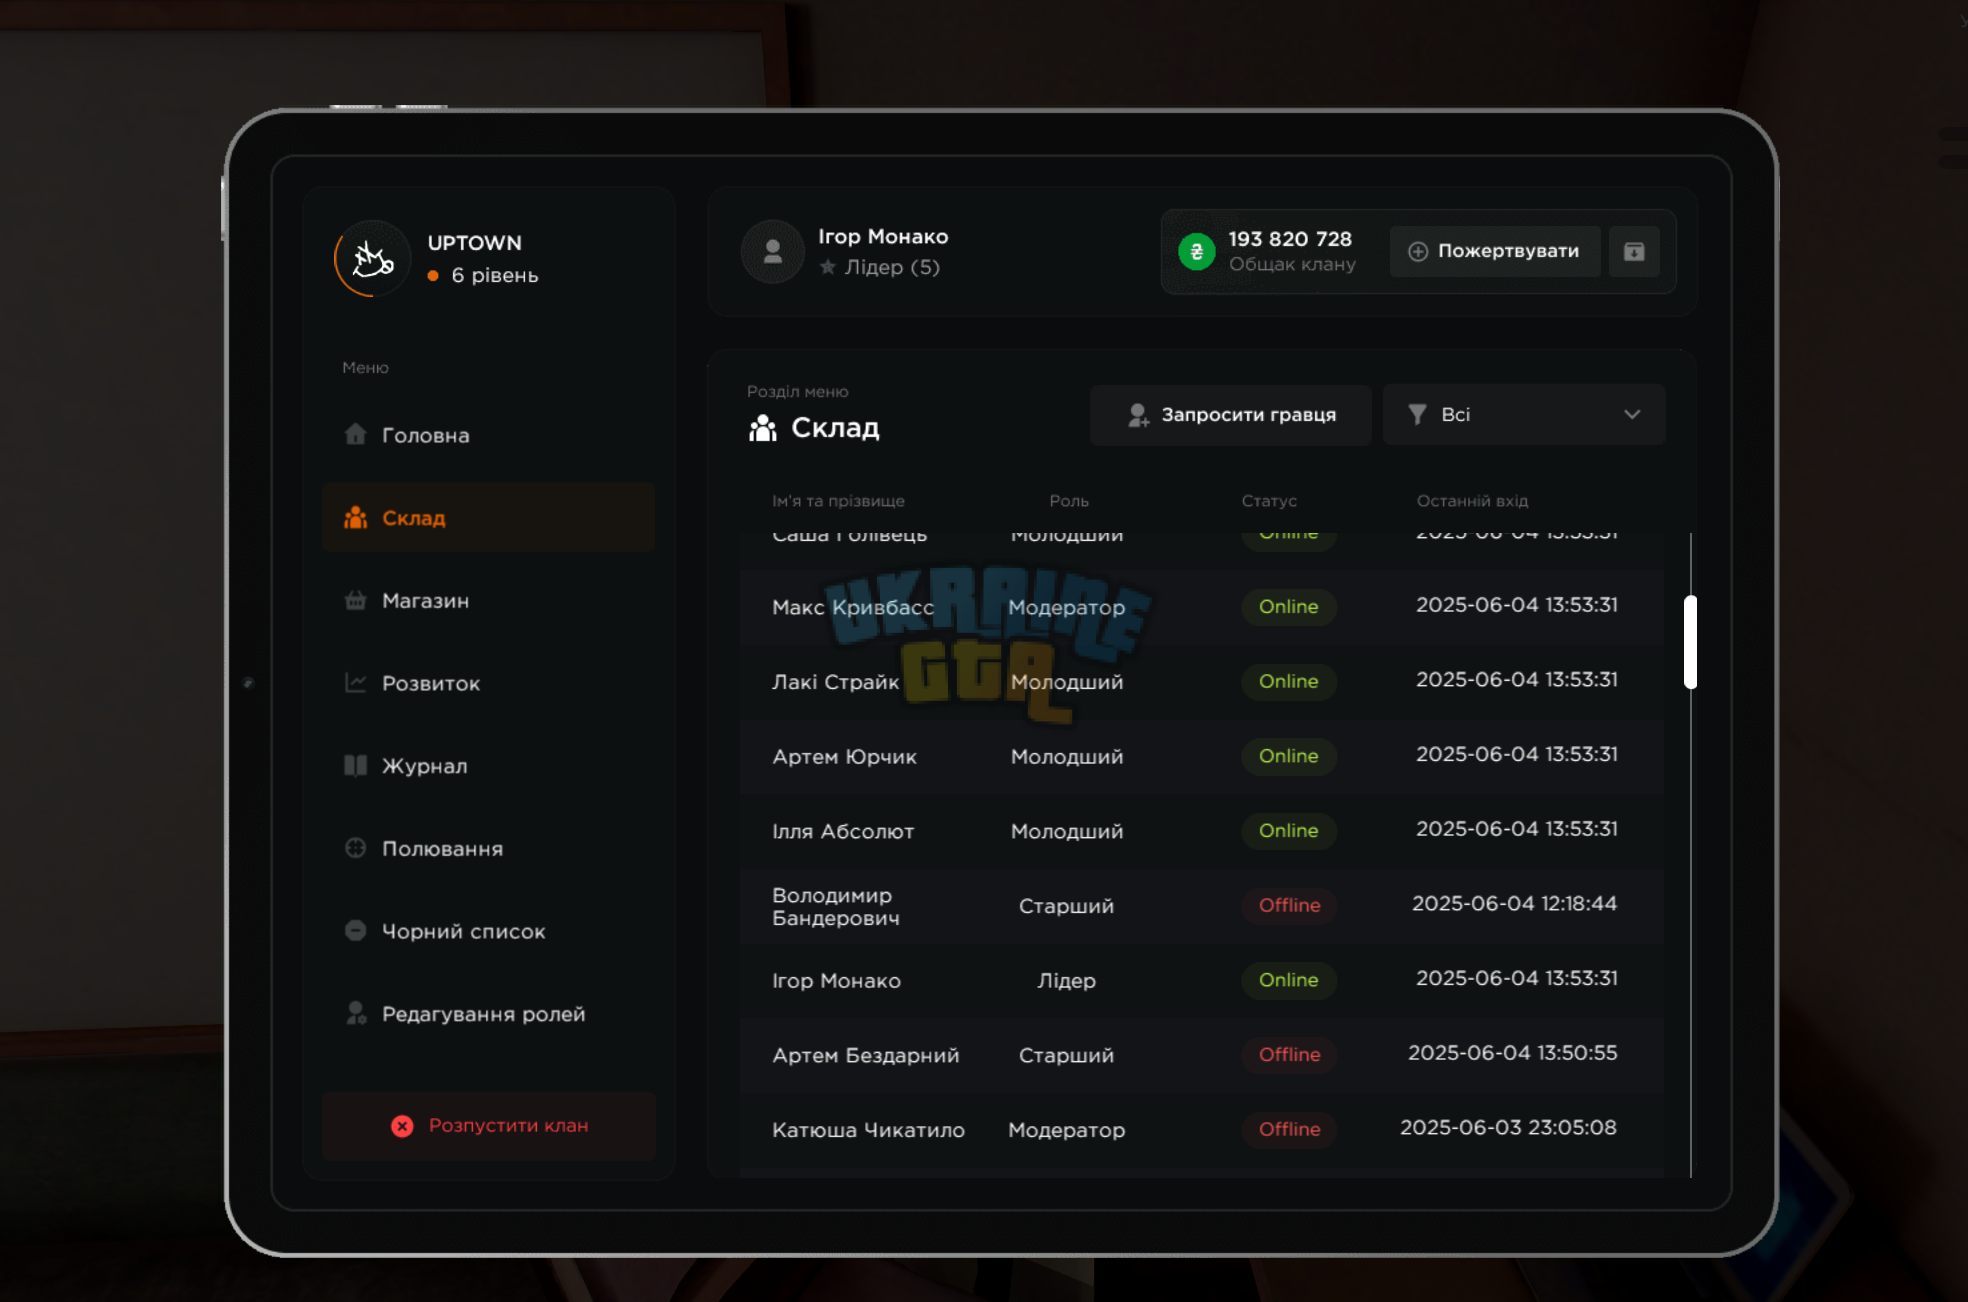Click the last login 2025-06-03 23:05:08
This screenshot has width=1968, height=1302.
pyautogui.click(x=1508, y=1128)
